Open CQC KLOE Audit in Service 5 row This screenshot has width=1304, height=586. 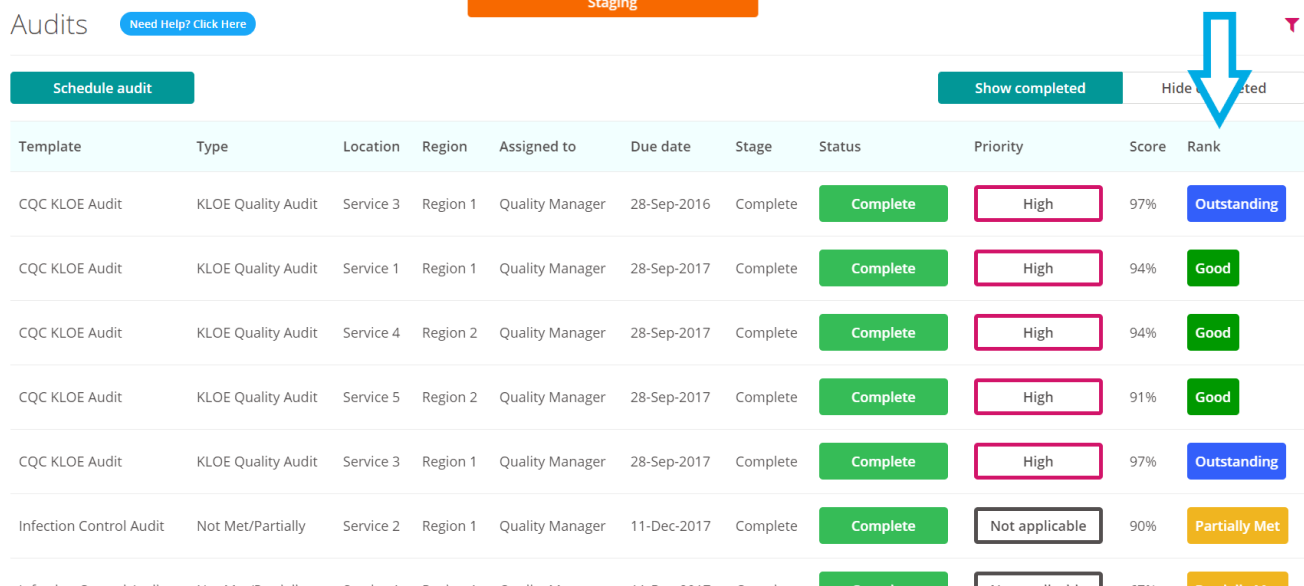[70, 397]
